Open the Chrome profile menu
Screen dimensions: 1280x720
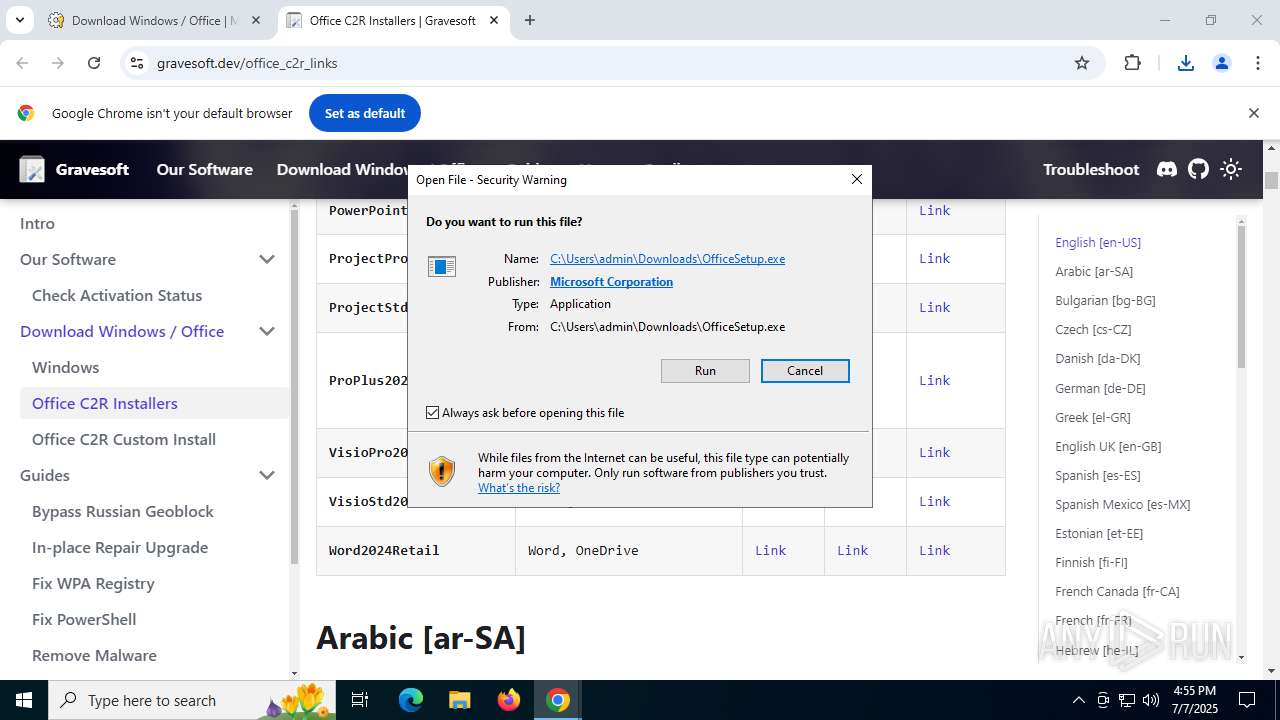(x=1221, y=63)
